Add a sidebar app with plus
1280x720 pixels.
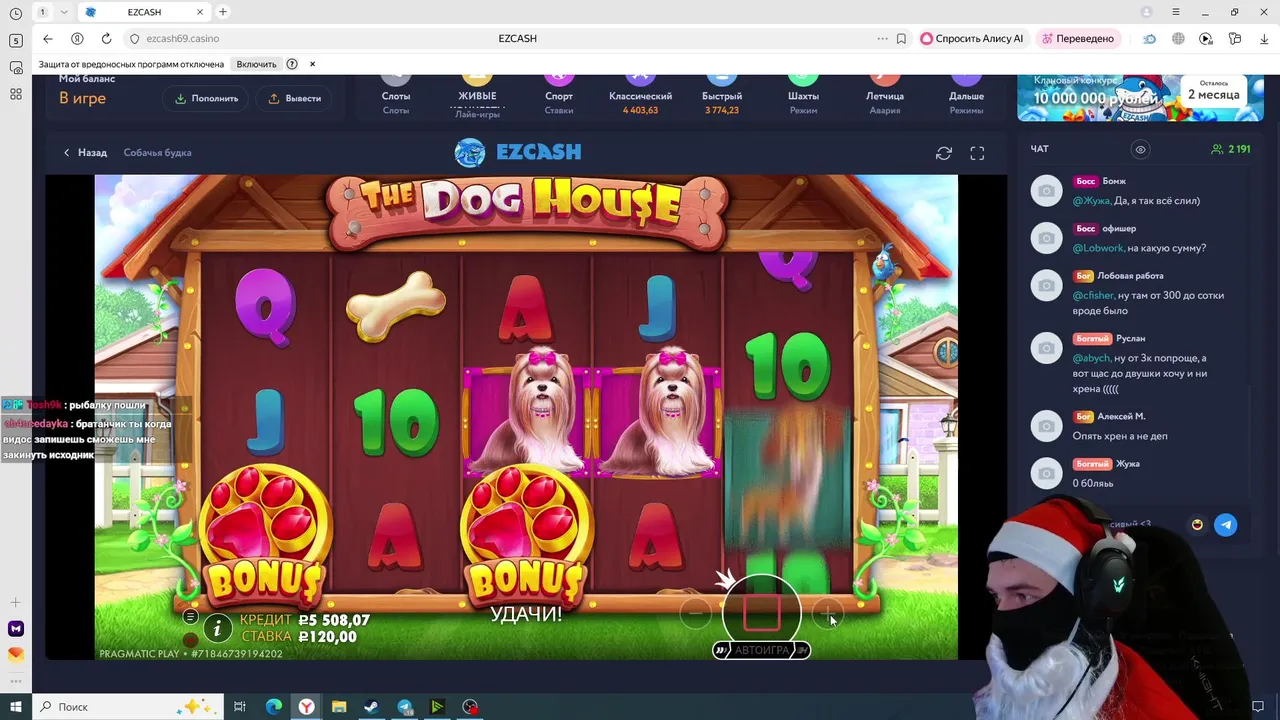point(16,602)
